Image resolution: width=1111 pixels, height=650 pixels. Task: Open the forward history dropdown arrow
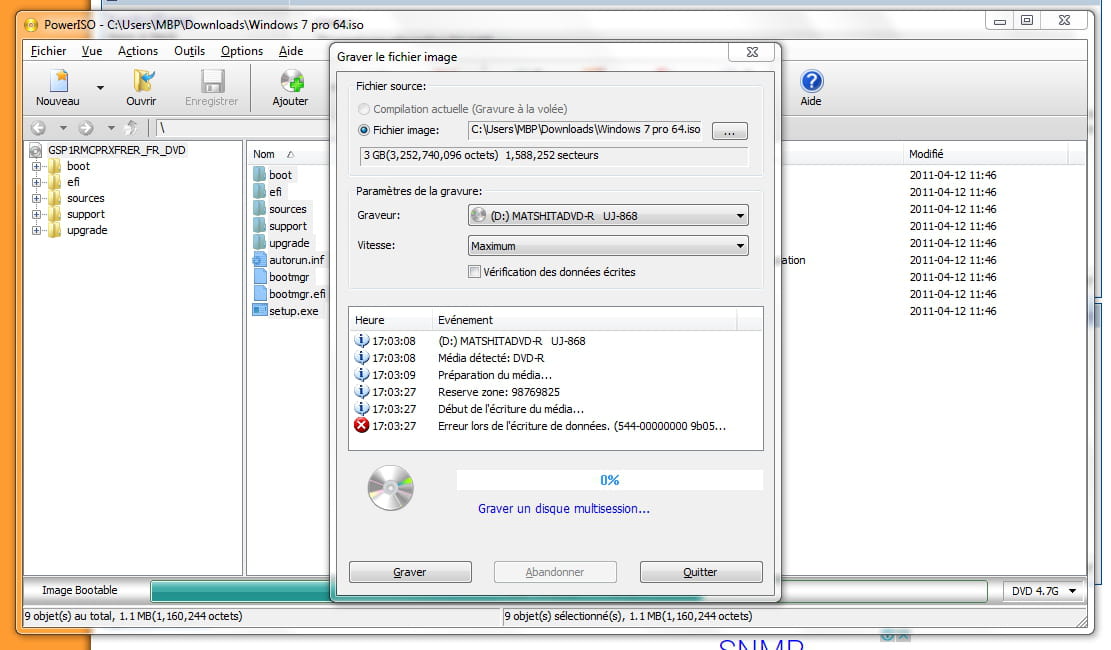point(111,128)
